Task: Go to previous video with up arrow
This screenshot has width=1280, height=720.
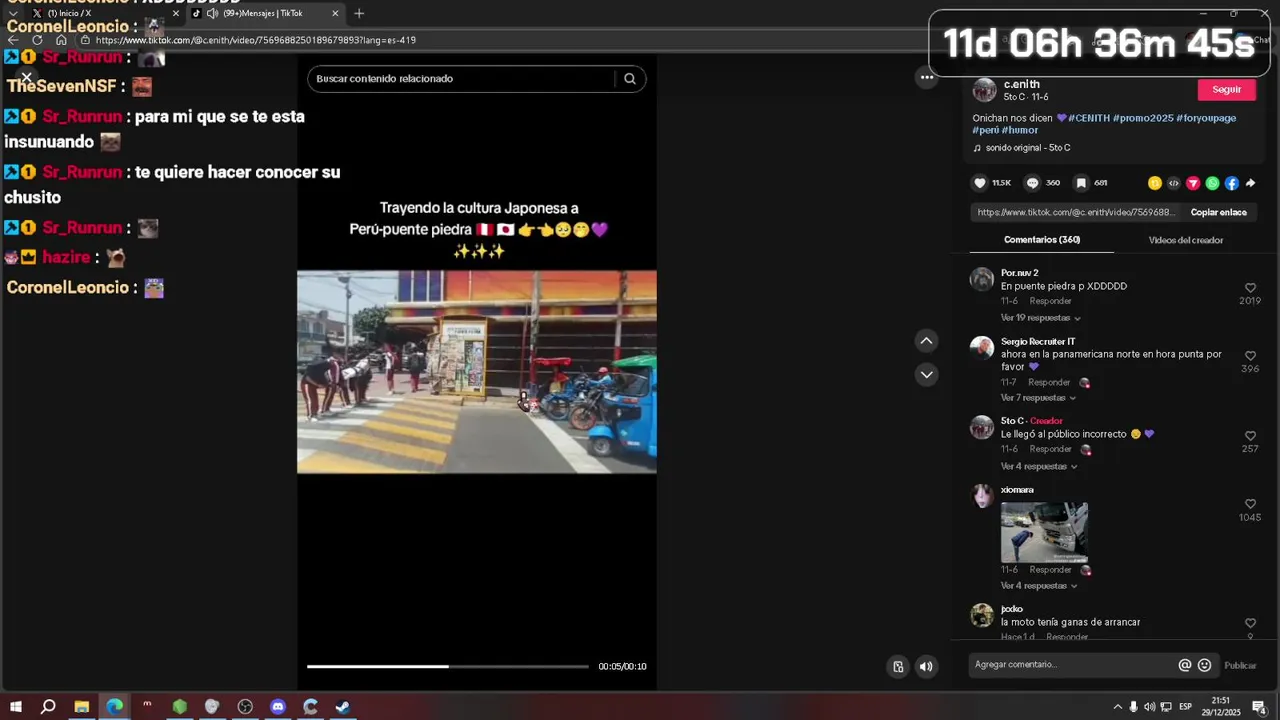Action: coord(926,341)
